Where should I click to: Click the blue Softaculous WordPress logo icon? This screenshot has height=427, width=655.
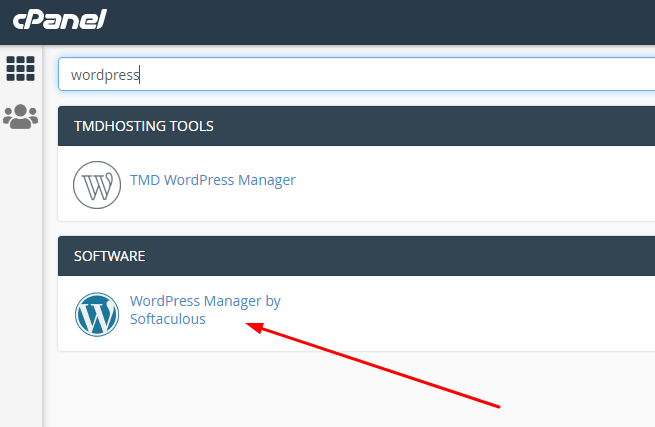click(97, 314)
